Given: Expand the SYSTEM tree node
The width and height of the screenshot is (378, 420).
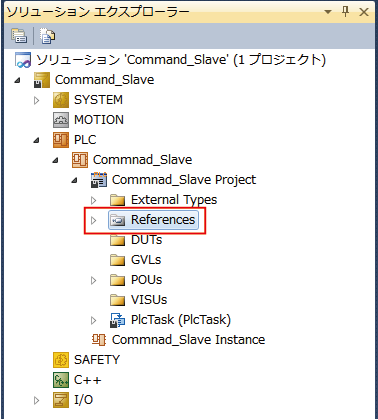Looking at the screenshot, I should (x=37, y=100).
